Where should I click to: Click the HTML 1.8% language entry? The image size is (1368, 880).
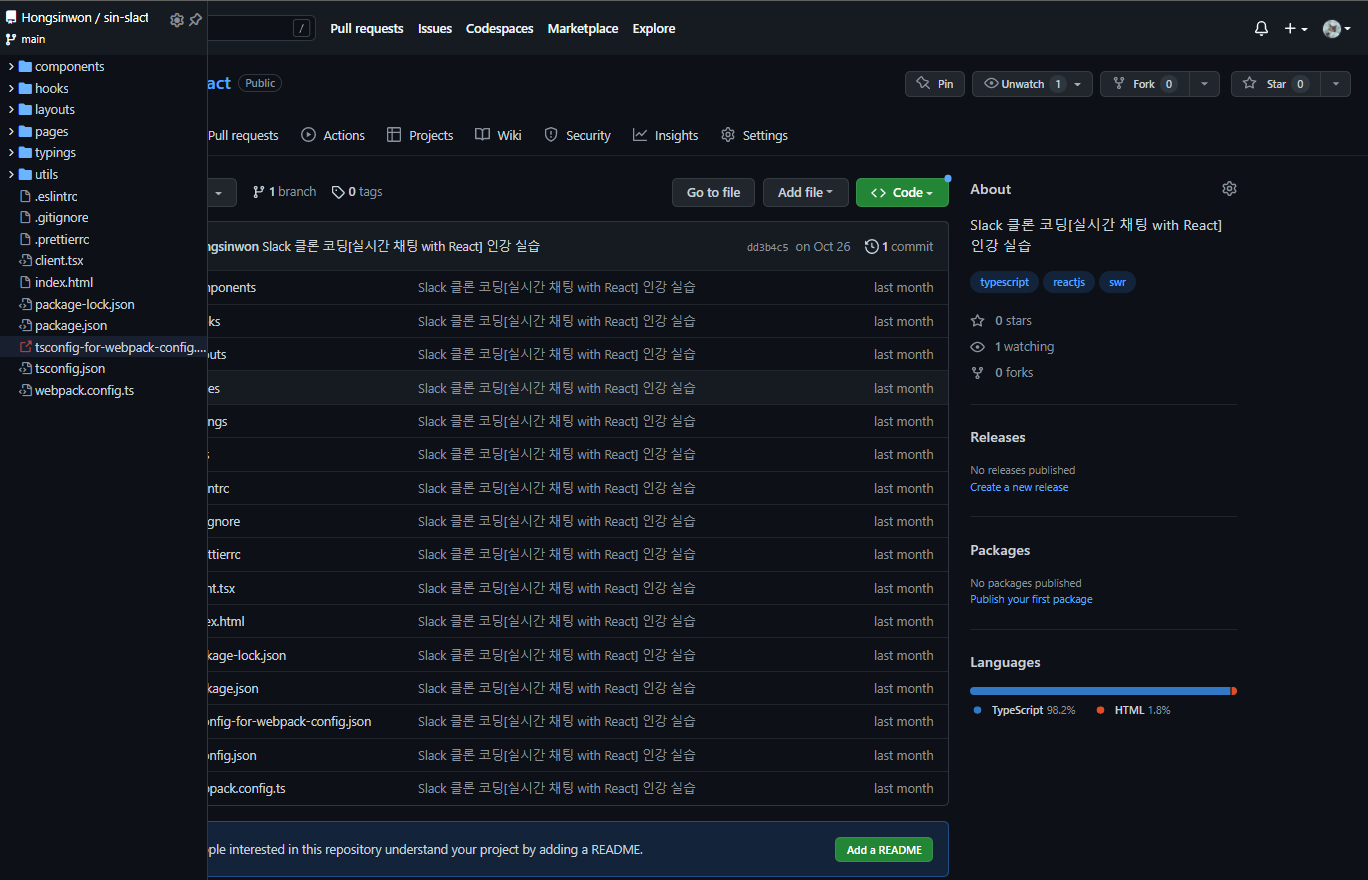pyautogui.click(x=1133, y=710)
